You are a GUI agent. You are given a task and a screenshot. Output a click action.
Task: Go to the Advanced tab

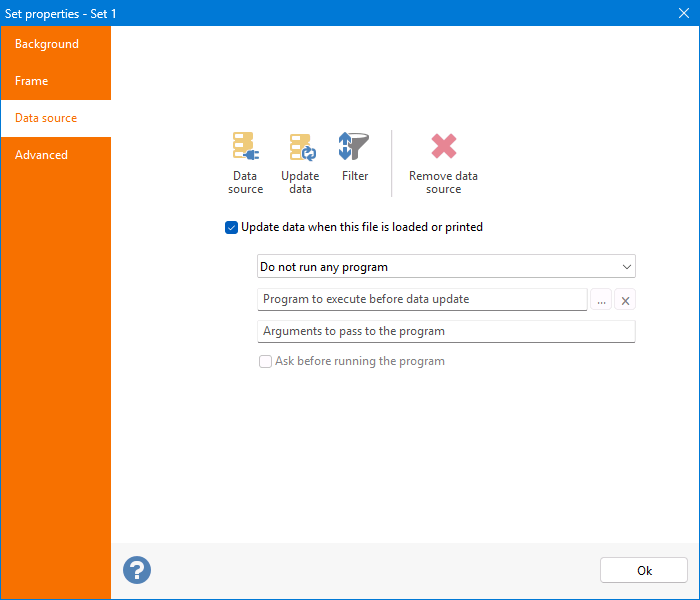[x=42, y=155]
